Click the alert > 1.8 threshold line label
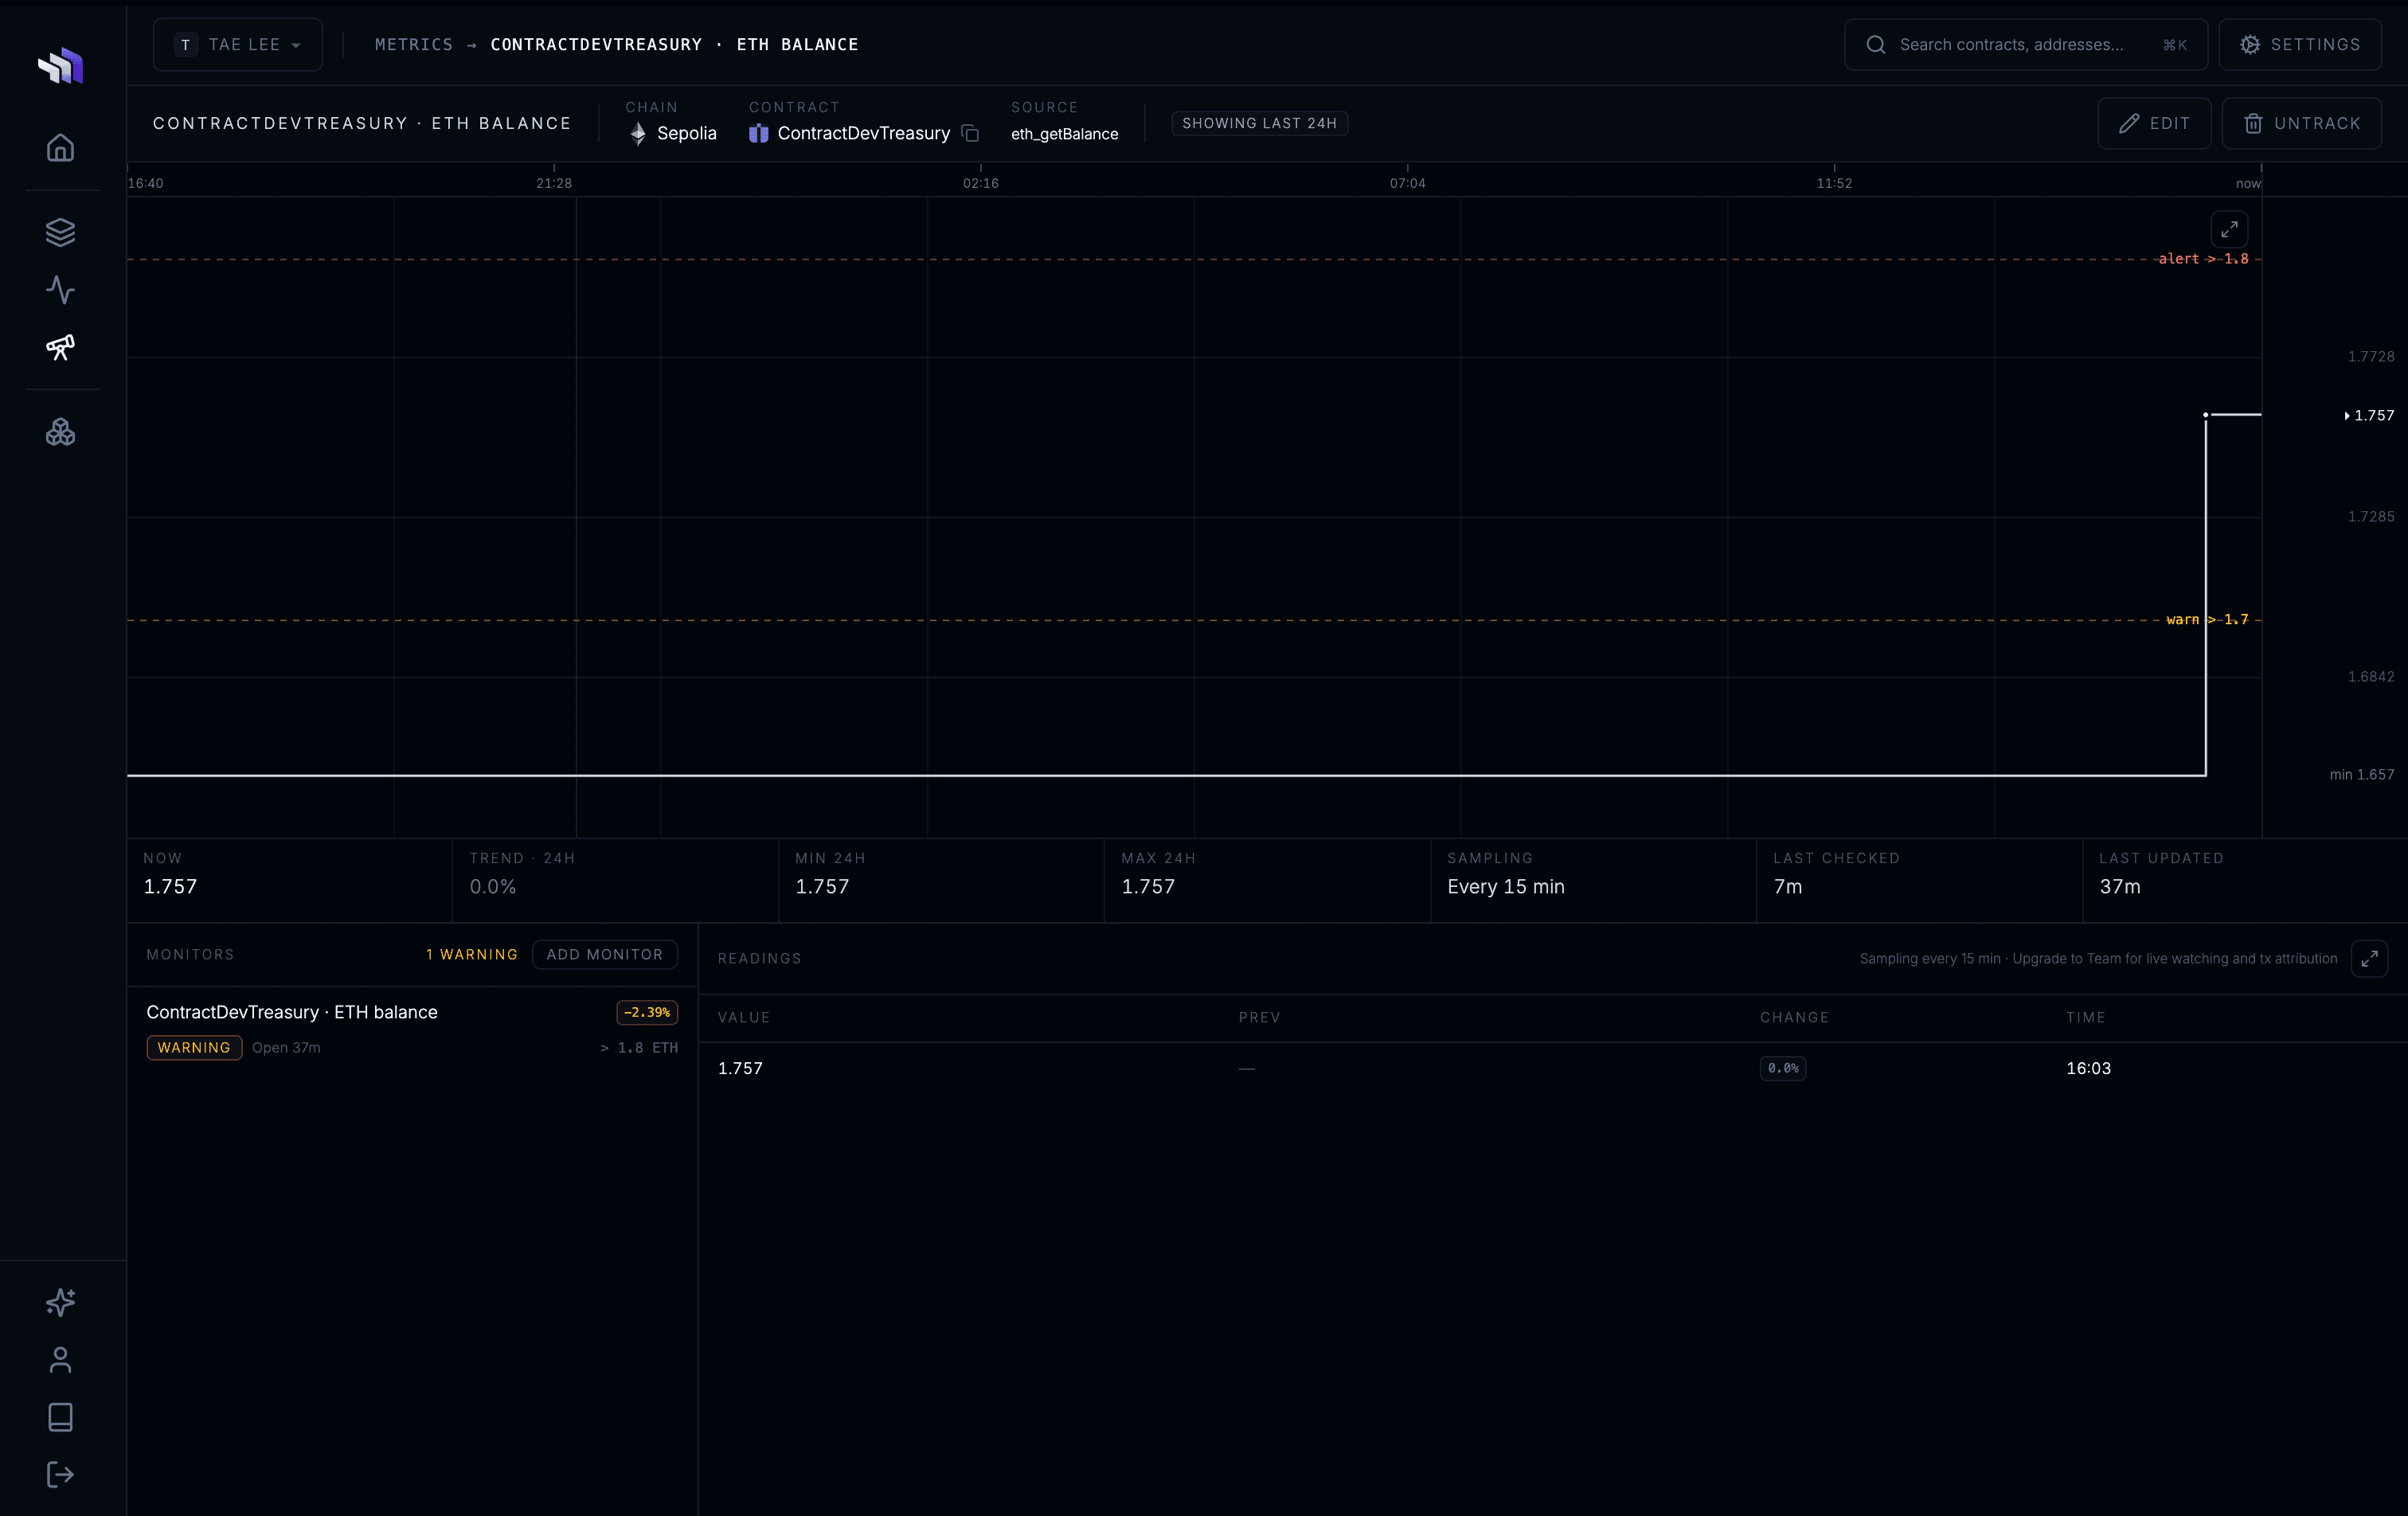The width and height of the screenshot is (2408, 1516). coord(2203,259)
